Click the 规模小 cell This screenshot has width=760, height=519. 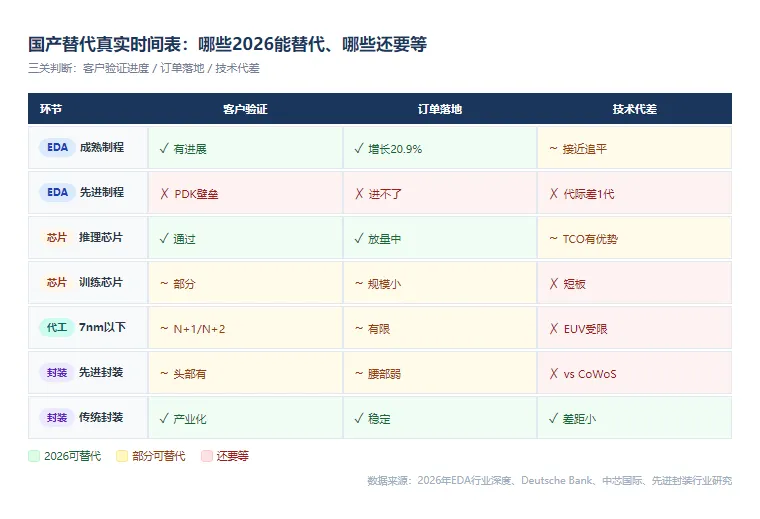click(x=440, y=283)
